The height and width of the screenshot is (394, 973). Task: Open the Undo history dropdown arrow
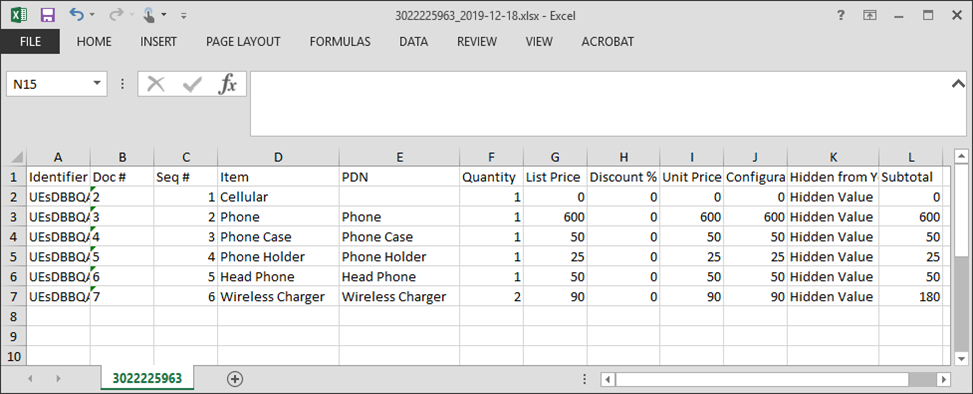coord(92,14)
